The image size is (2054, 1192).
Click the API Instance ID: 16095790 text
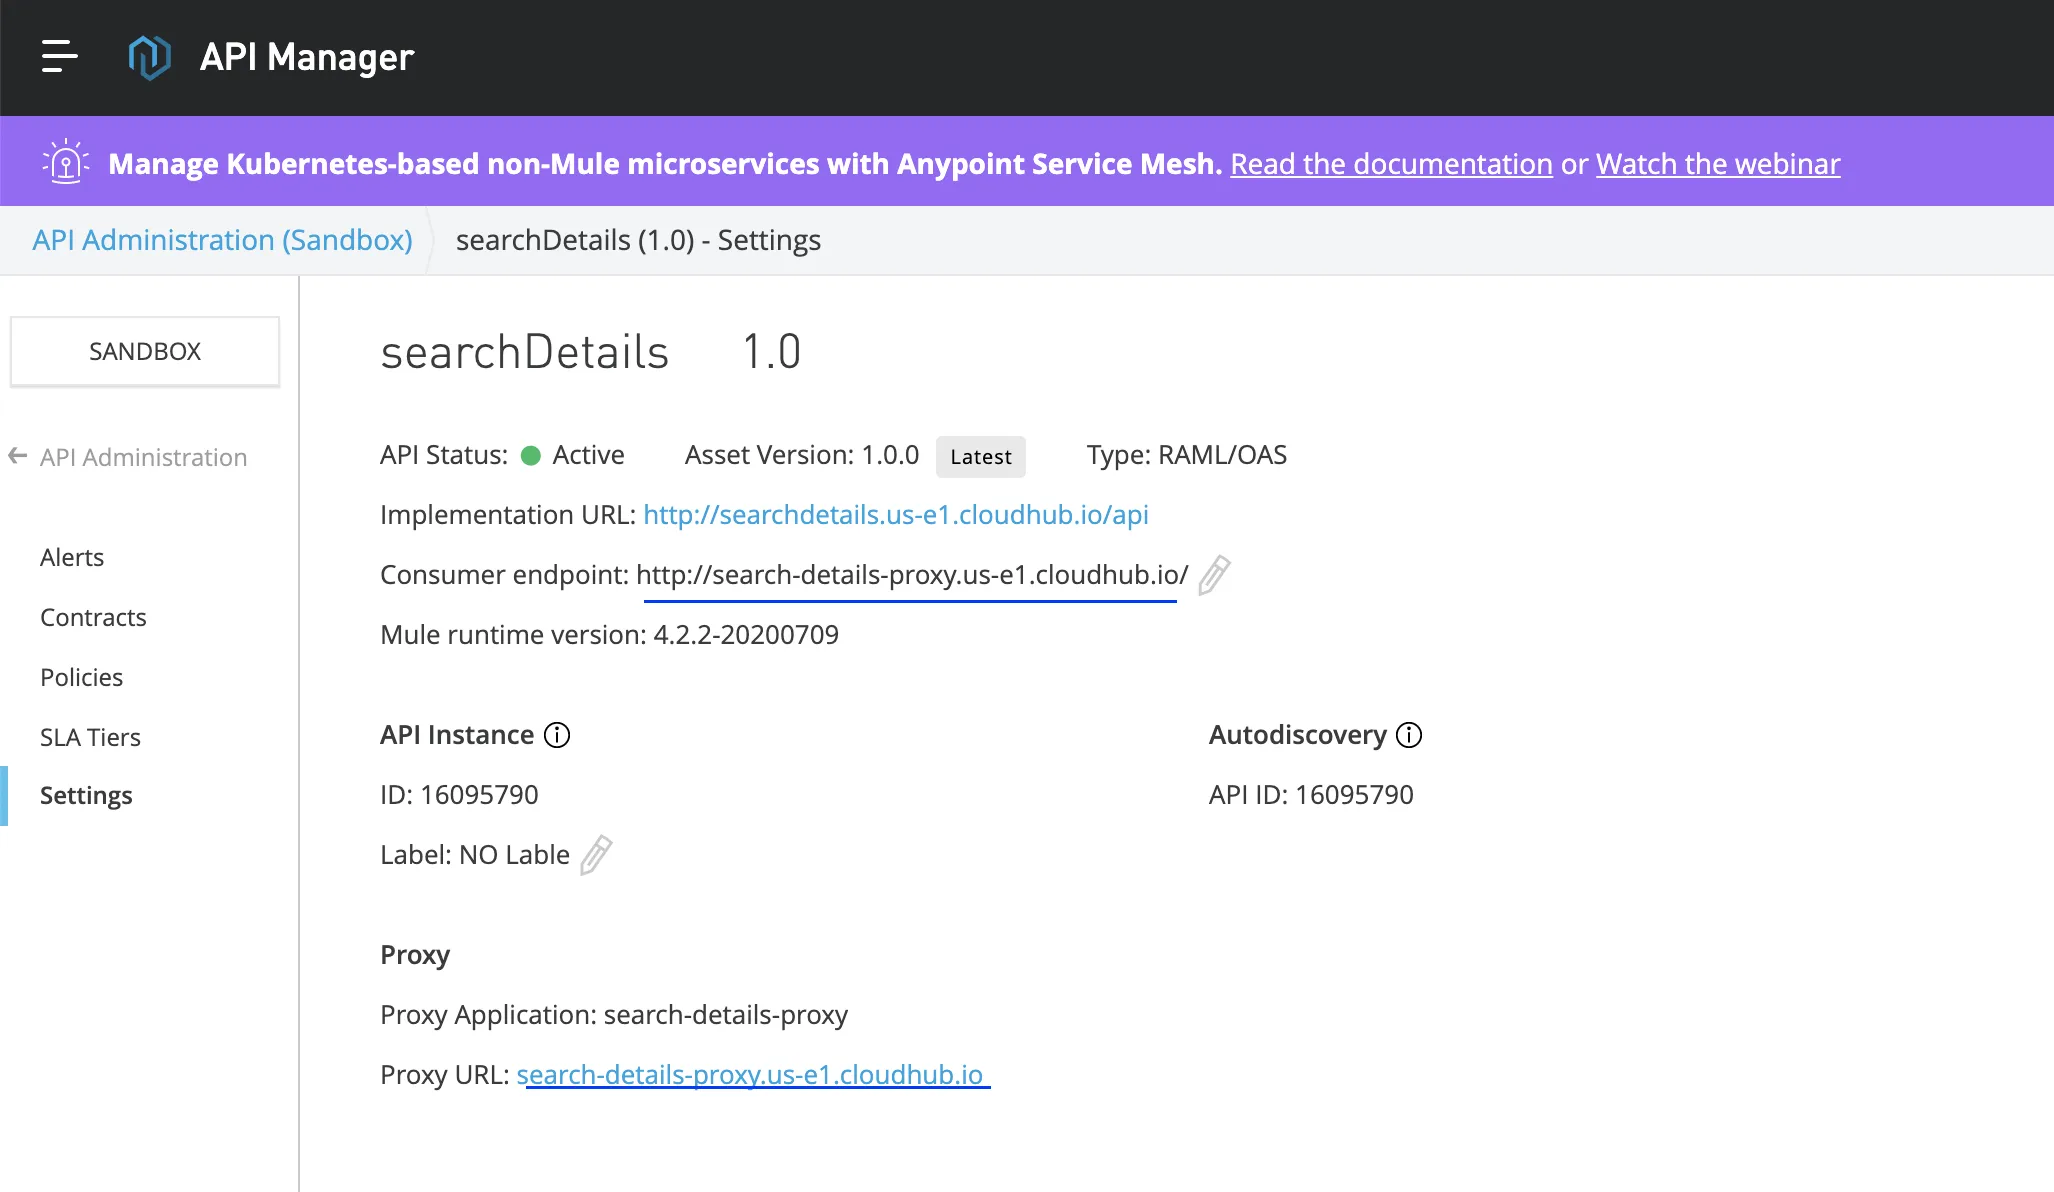pyautogui.click(x=459, y=795)
